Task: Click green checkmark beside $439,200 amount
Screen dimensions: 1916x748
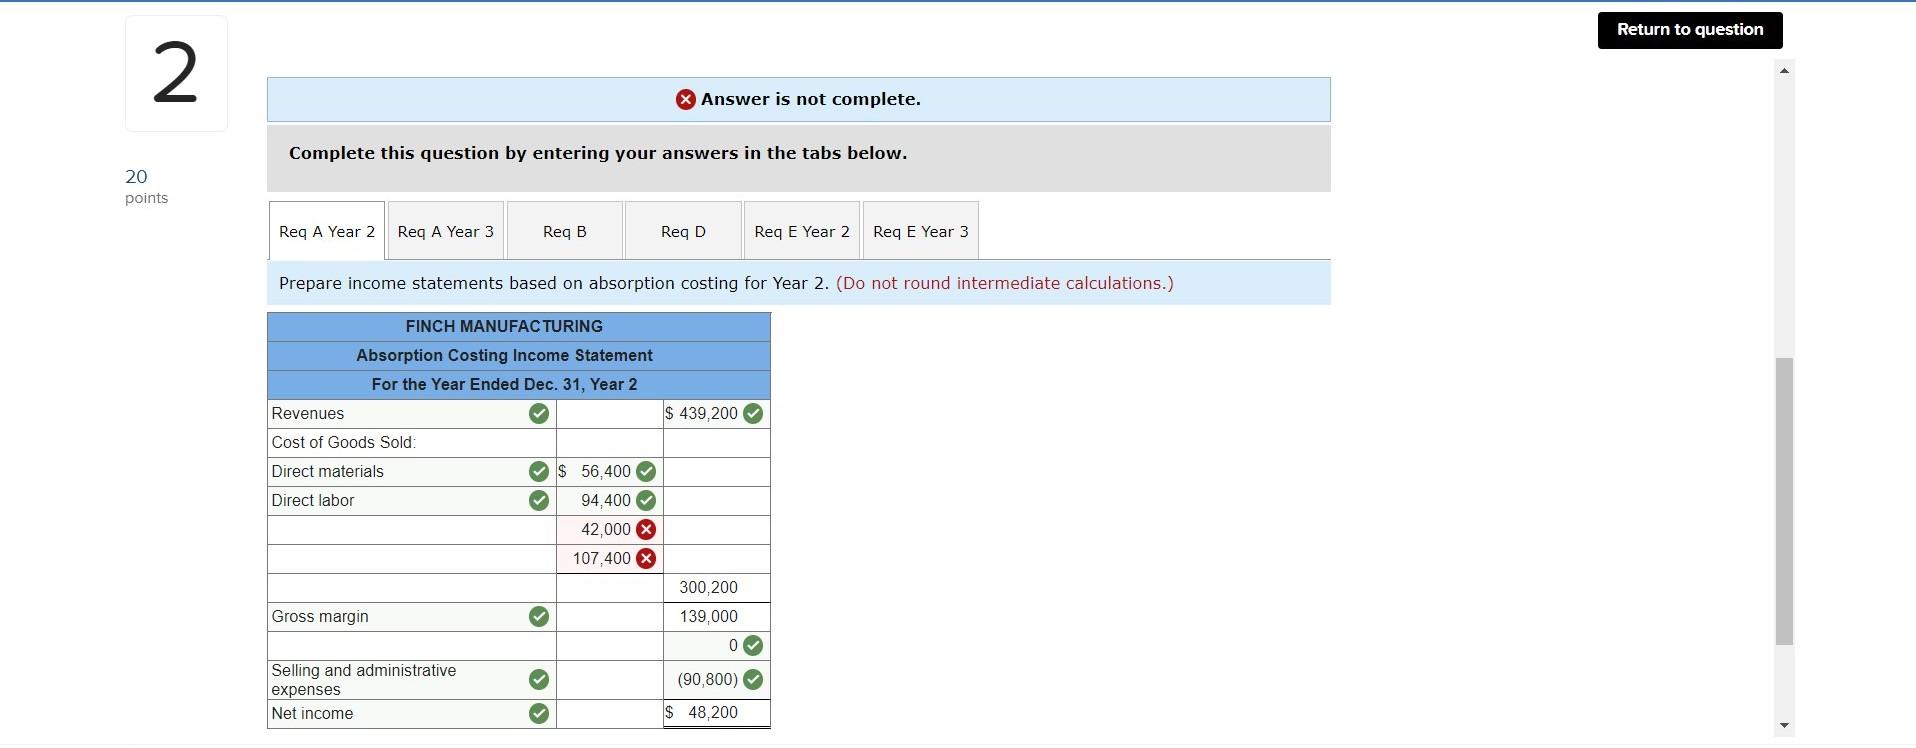Action: tap(753, 414)
